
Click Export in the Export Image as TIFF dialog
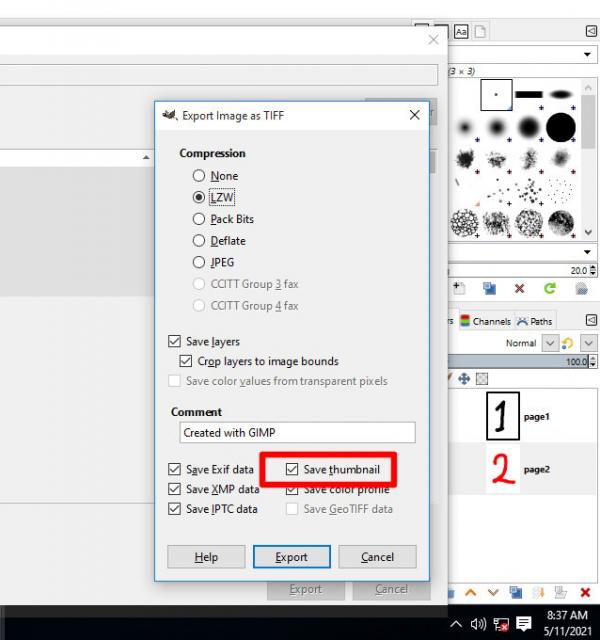[291, 557]
